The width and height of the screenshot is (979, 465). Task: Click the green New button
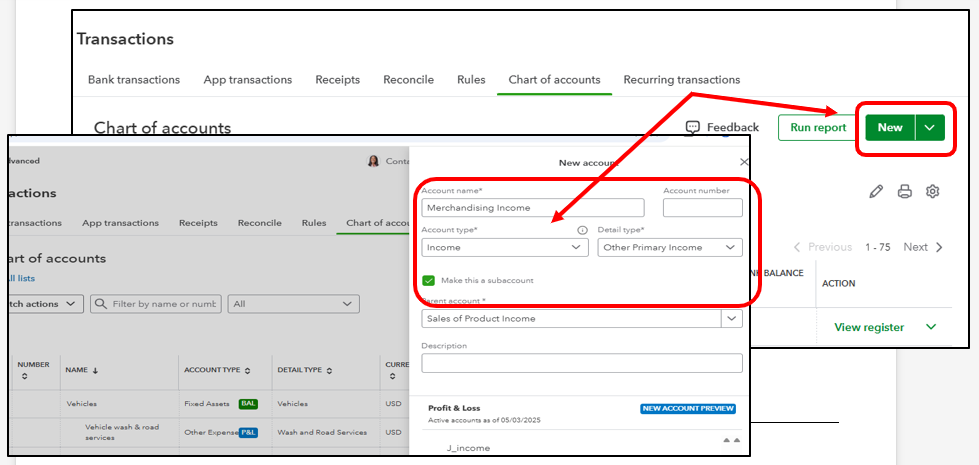(x=890, y=127)
